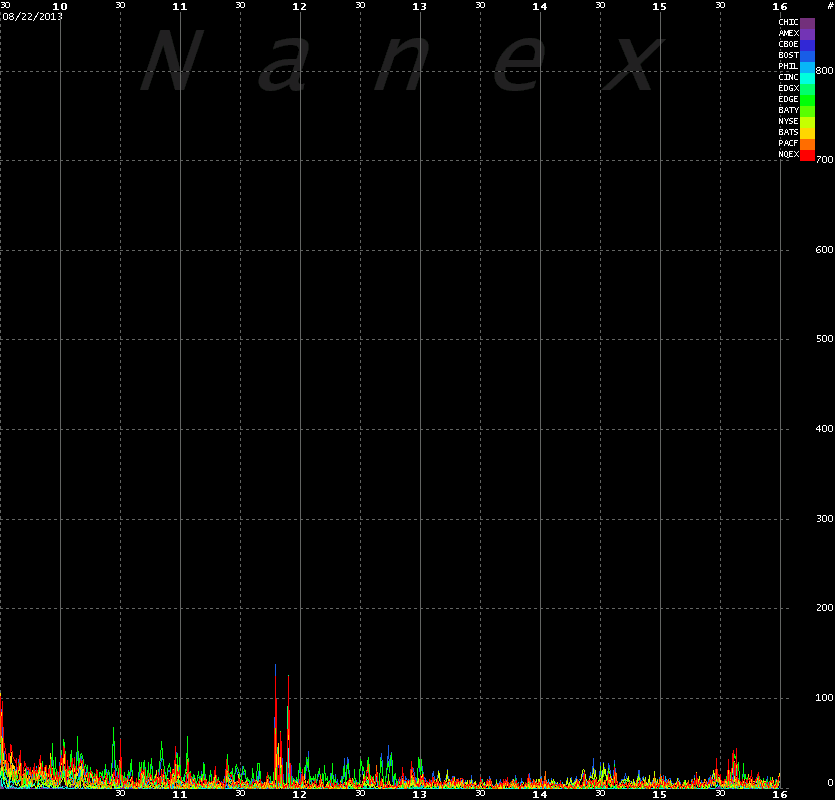
Task: Click hour 14 on the top time axis
Action: [540, 6]
